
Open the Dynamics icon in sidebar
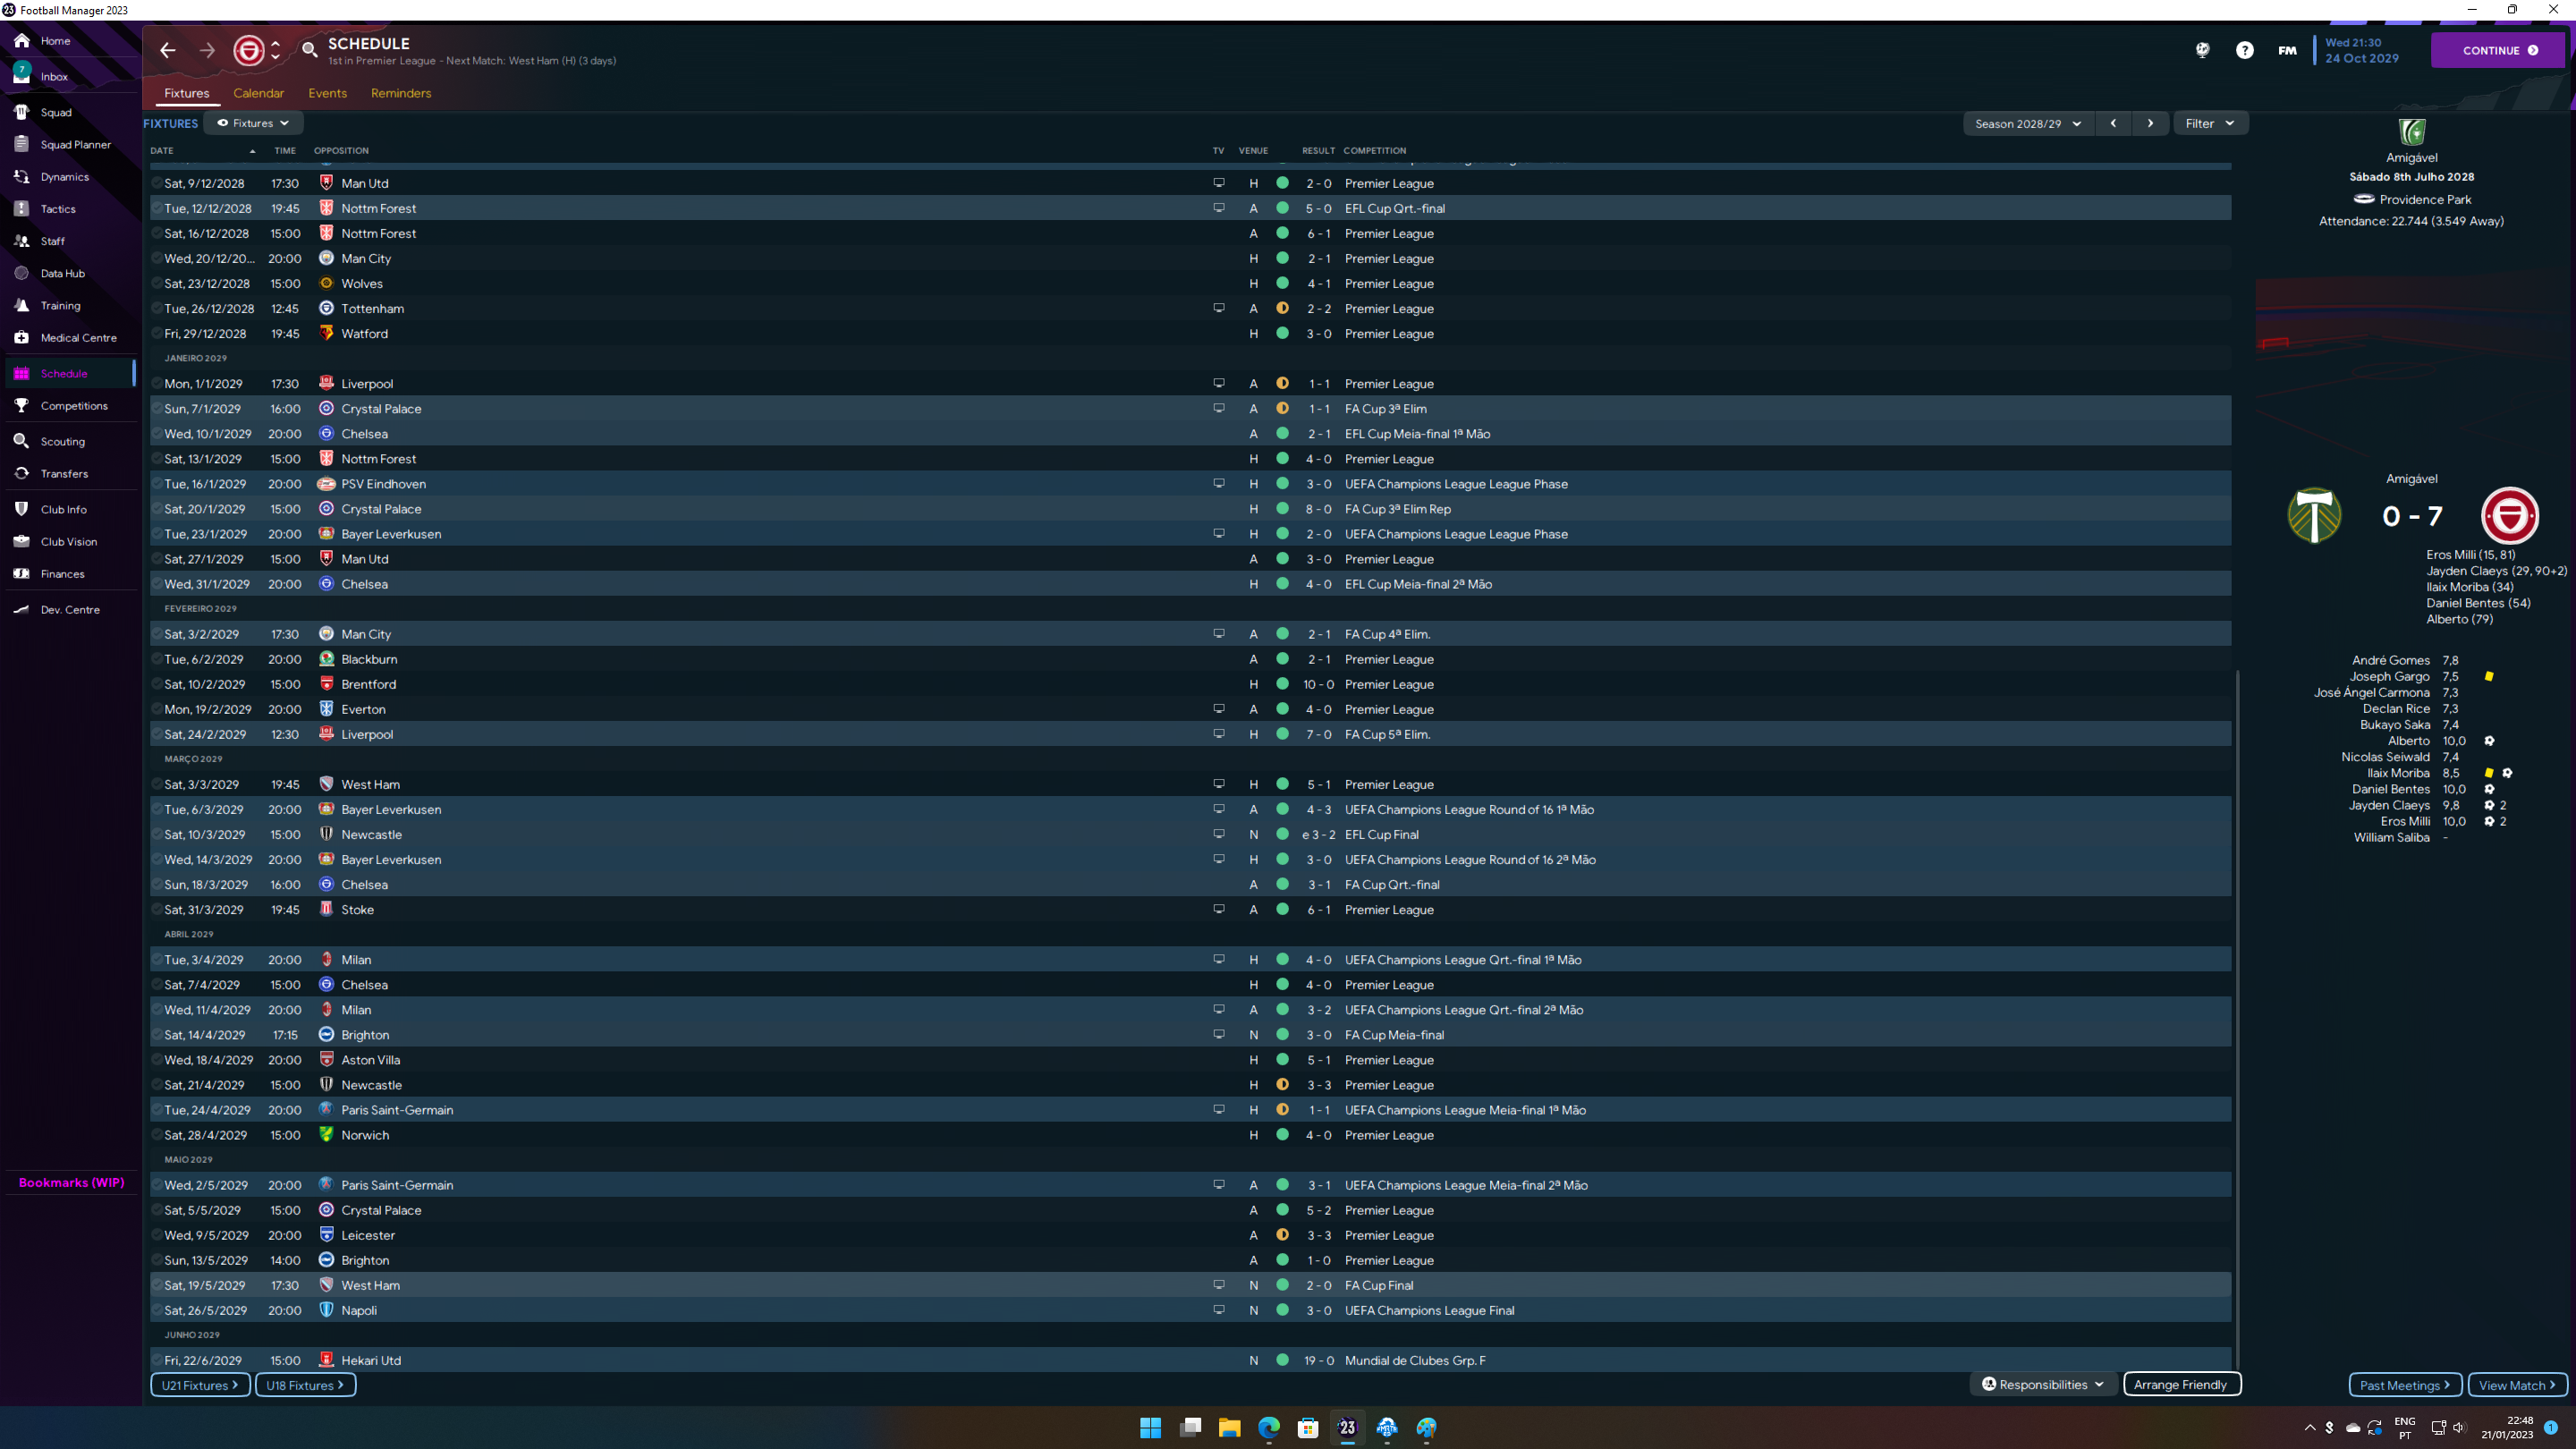[x=21, y=177]
